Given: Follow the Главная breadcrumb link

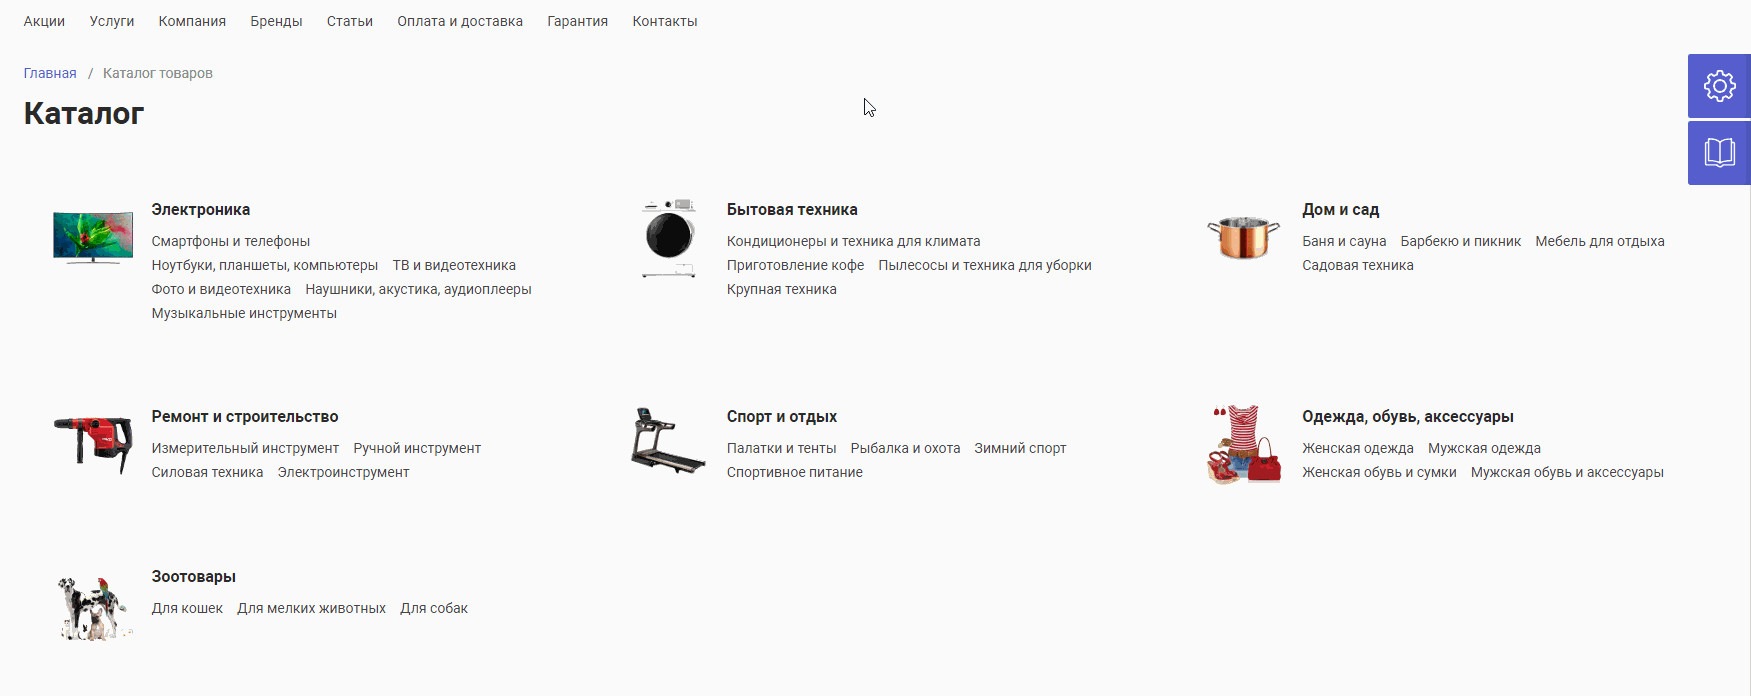Looking at the screenshot, I should coord(50,73).
